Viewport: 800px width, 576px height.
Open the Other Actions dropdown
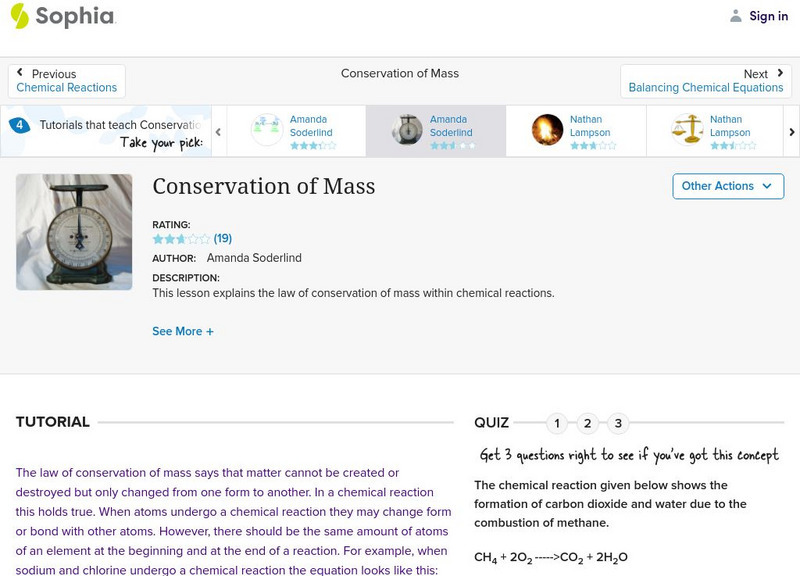point(727,186)
